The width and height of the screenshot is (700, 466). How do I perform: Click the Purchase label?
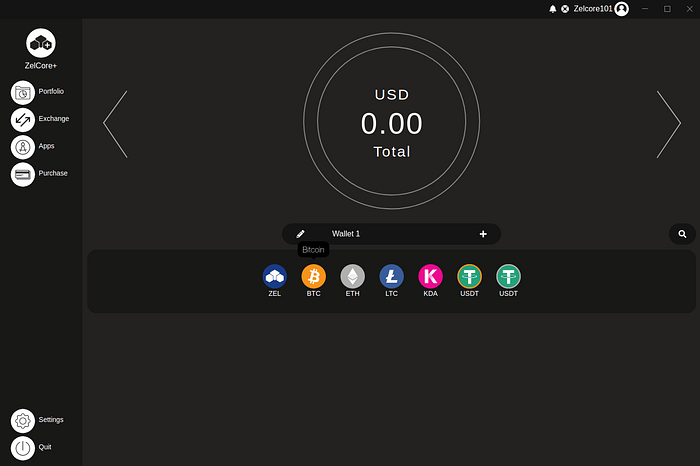tap(53, 173)
